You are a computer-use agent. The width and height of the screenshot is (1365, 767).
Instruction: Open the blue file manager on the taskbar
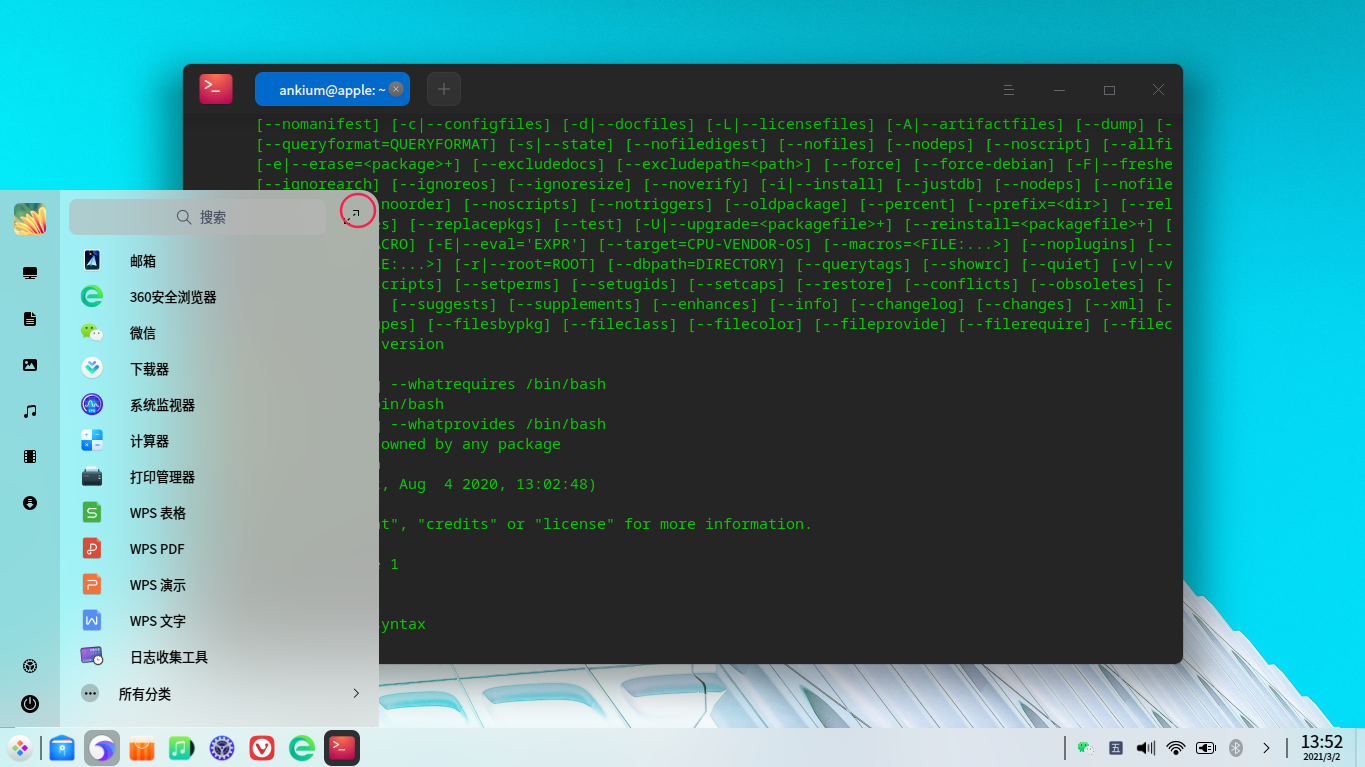coord(62,747)
